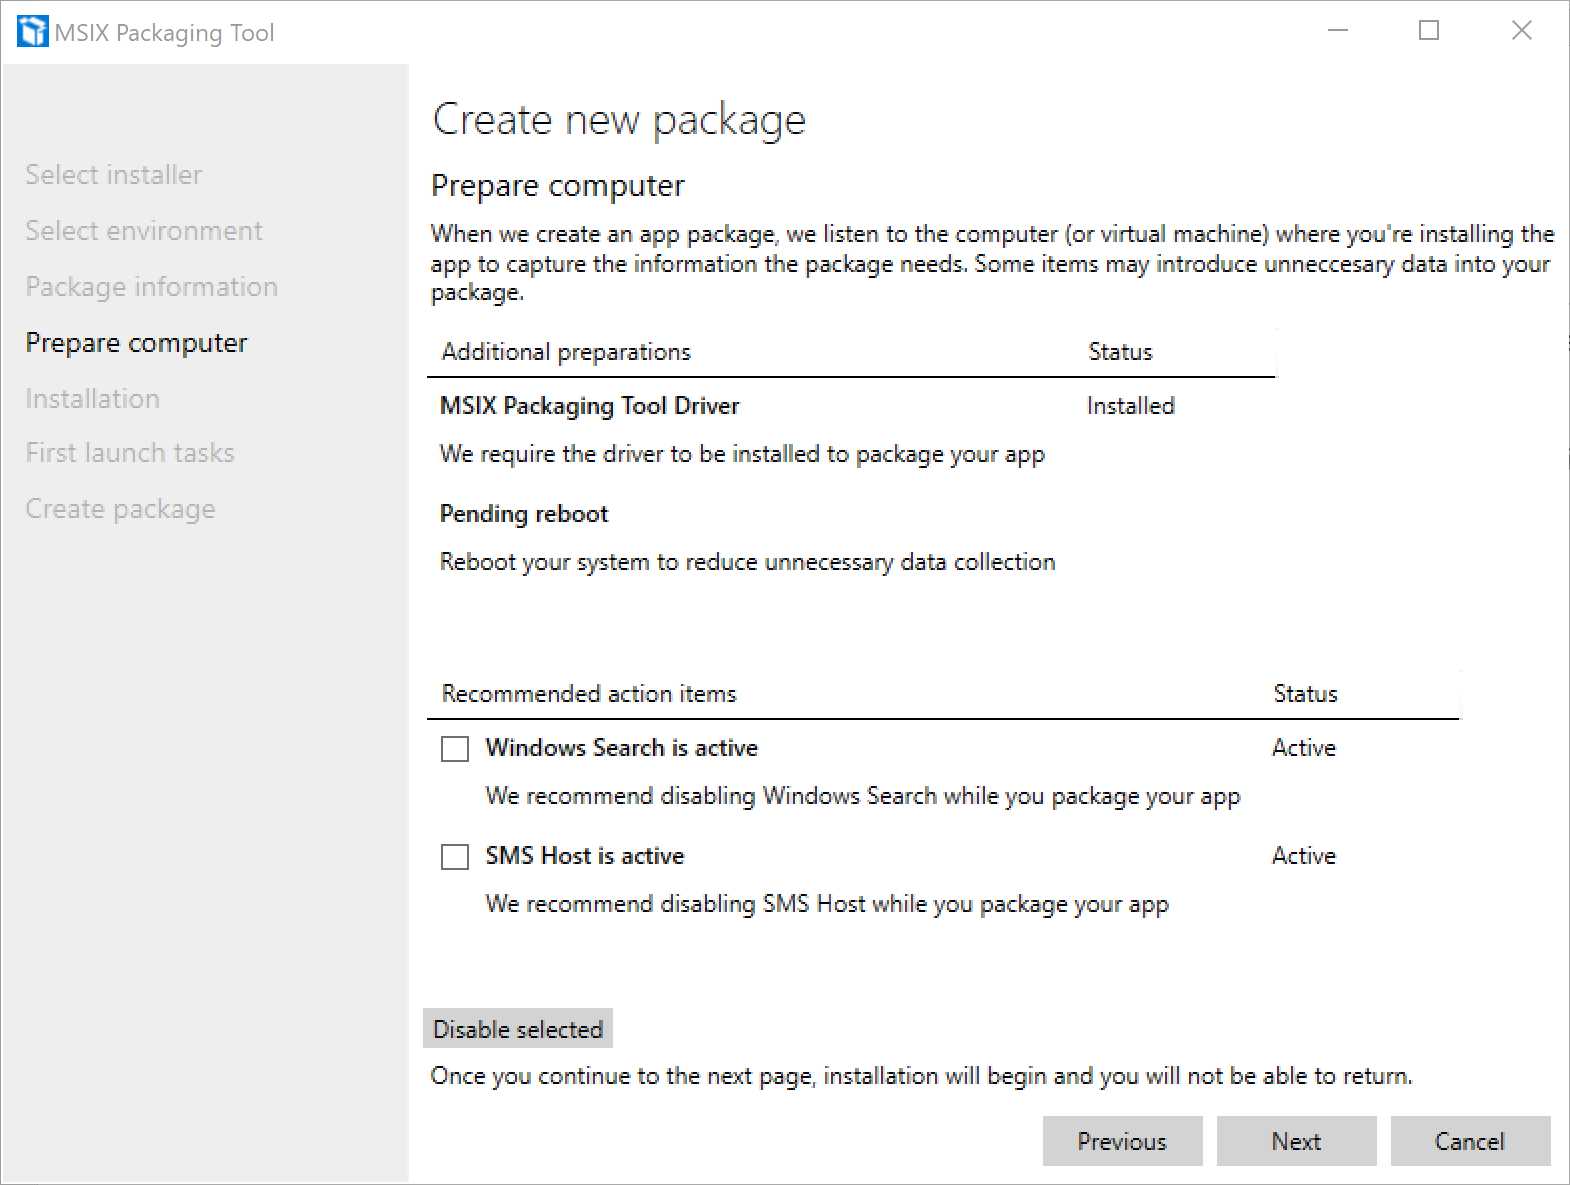1570x1185 pixels.
Task: Open the Select installer step
Action: point(114,175)
